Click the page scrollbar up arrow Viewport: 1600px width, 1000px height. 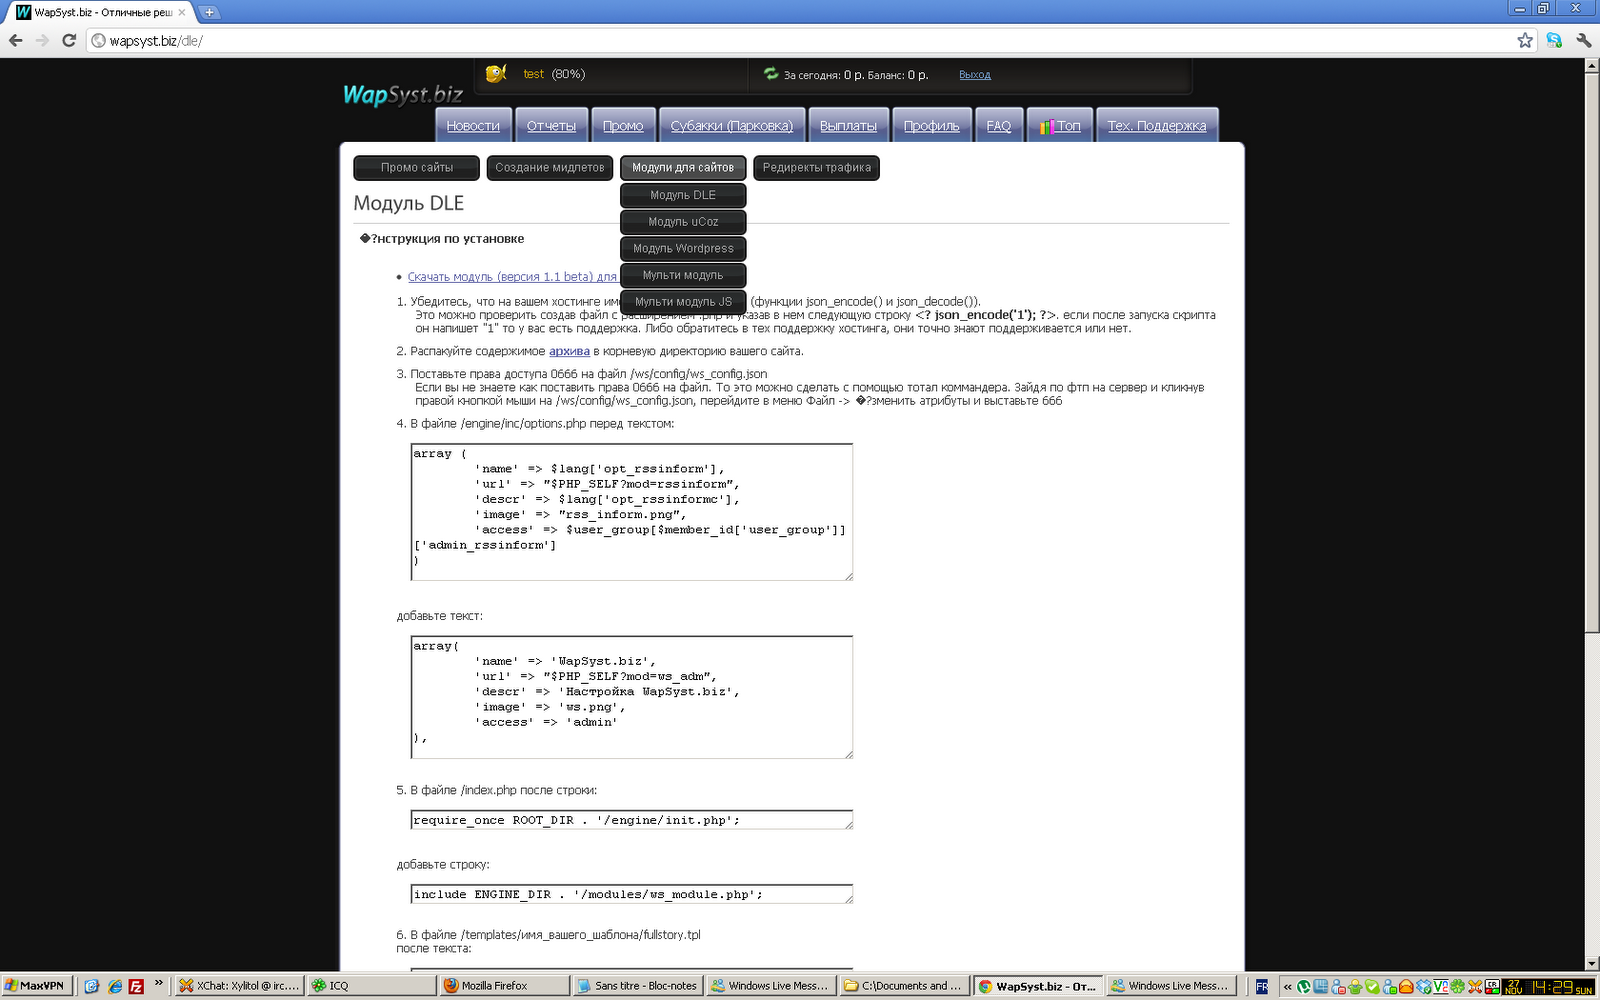coord(1592,65)
